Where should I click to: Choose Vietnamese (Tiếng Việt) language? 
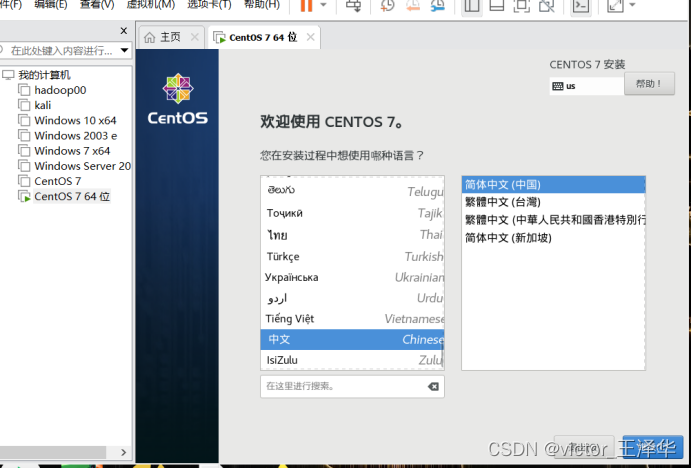[x=352, y=318]
